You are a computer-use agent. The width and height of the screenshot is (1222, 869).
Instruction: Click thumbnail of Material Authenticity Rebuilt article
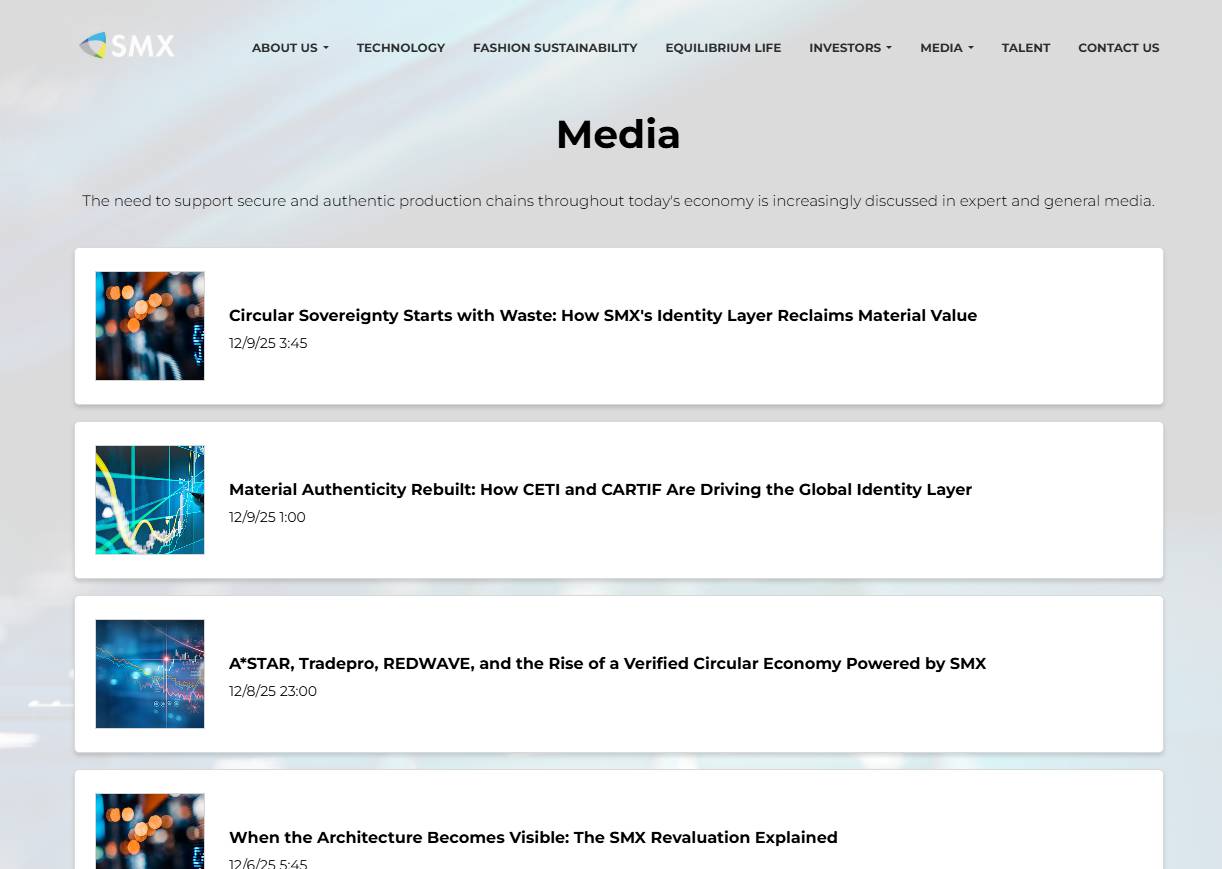(150, 500)
